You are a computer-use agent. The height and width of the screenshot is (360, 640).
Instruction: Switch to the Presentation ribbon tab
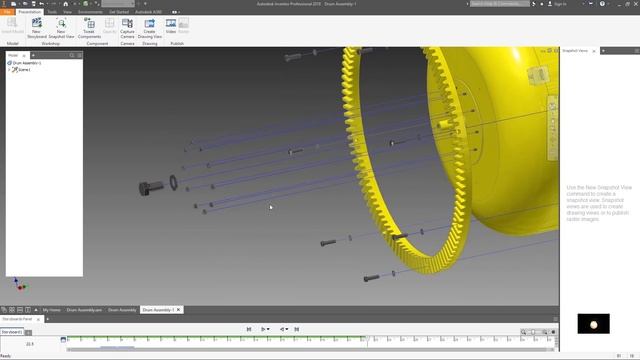click(29, 12)
